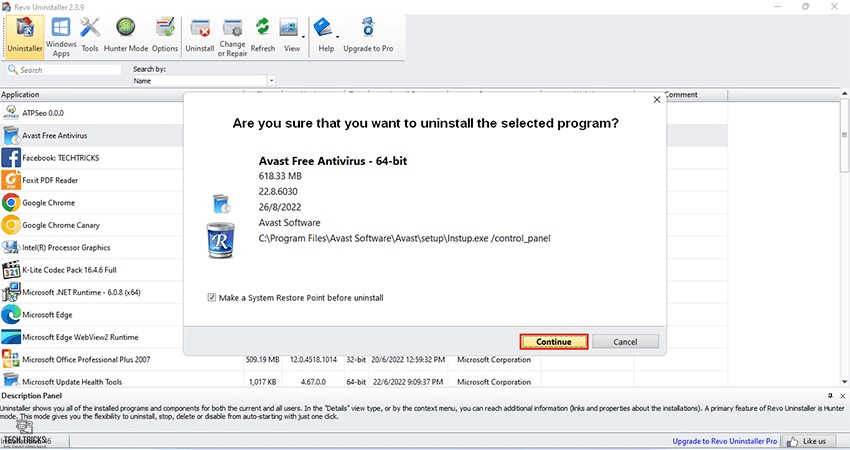The width and height of the screenshot is (850, 450).
Task: Open the Tools toolbar icon
Action: 90,36
